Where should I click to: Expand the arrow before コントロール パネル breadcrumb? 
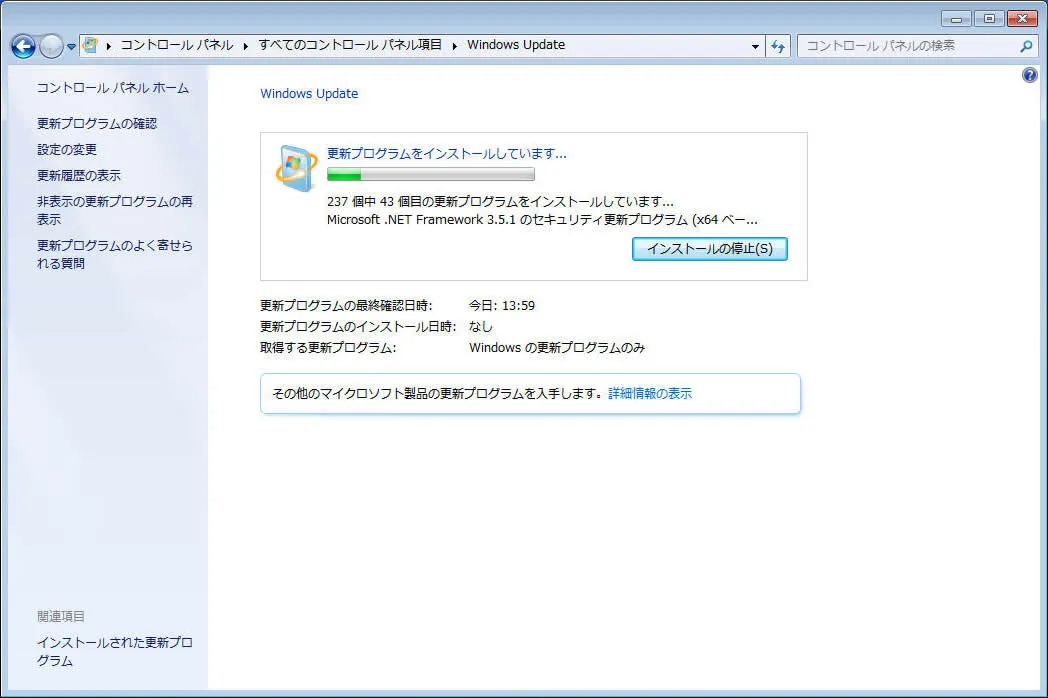click(109, 45)
